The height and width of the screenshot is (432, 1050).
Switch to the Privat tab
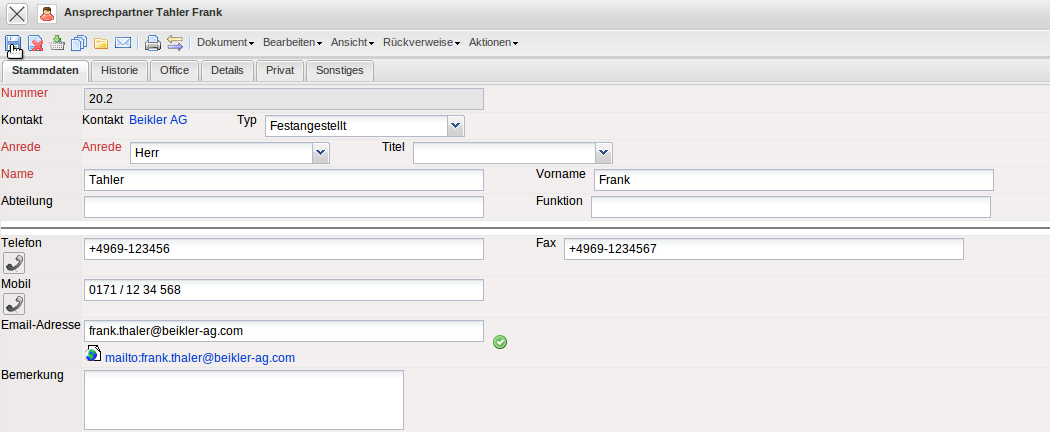click(x=279, y=71)
